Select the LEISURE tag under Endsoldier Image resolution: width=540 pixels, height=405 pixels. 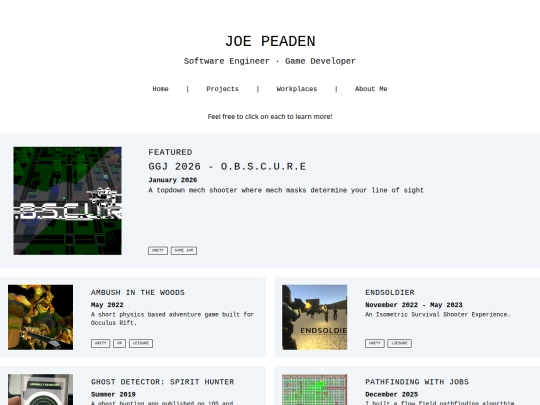click(399, 343)
